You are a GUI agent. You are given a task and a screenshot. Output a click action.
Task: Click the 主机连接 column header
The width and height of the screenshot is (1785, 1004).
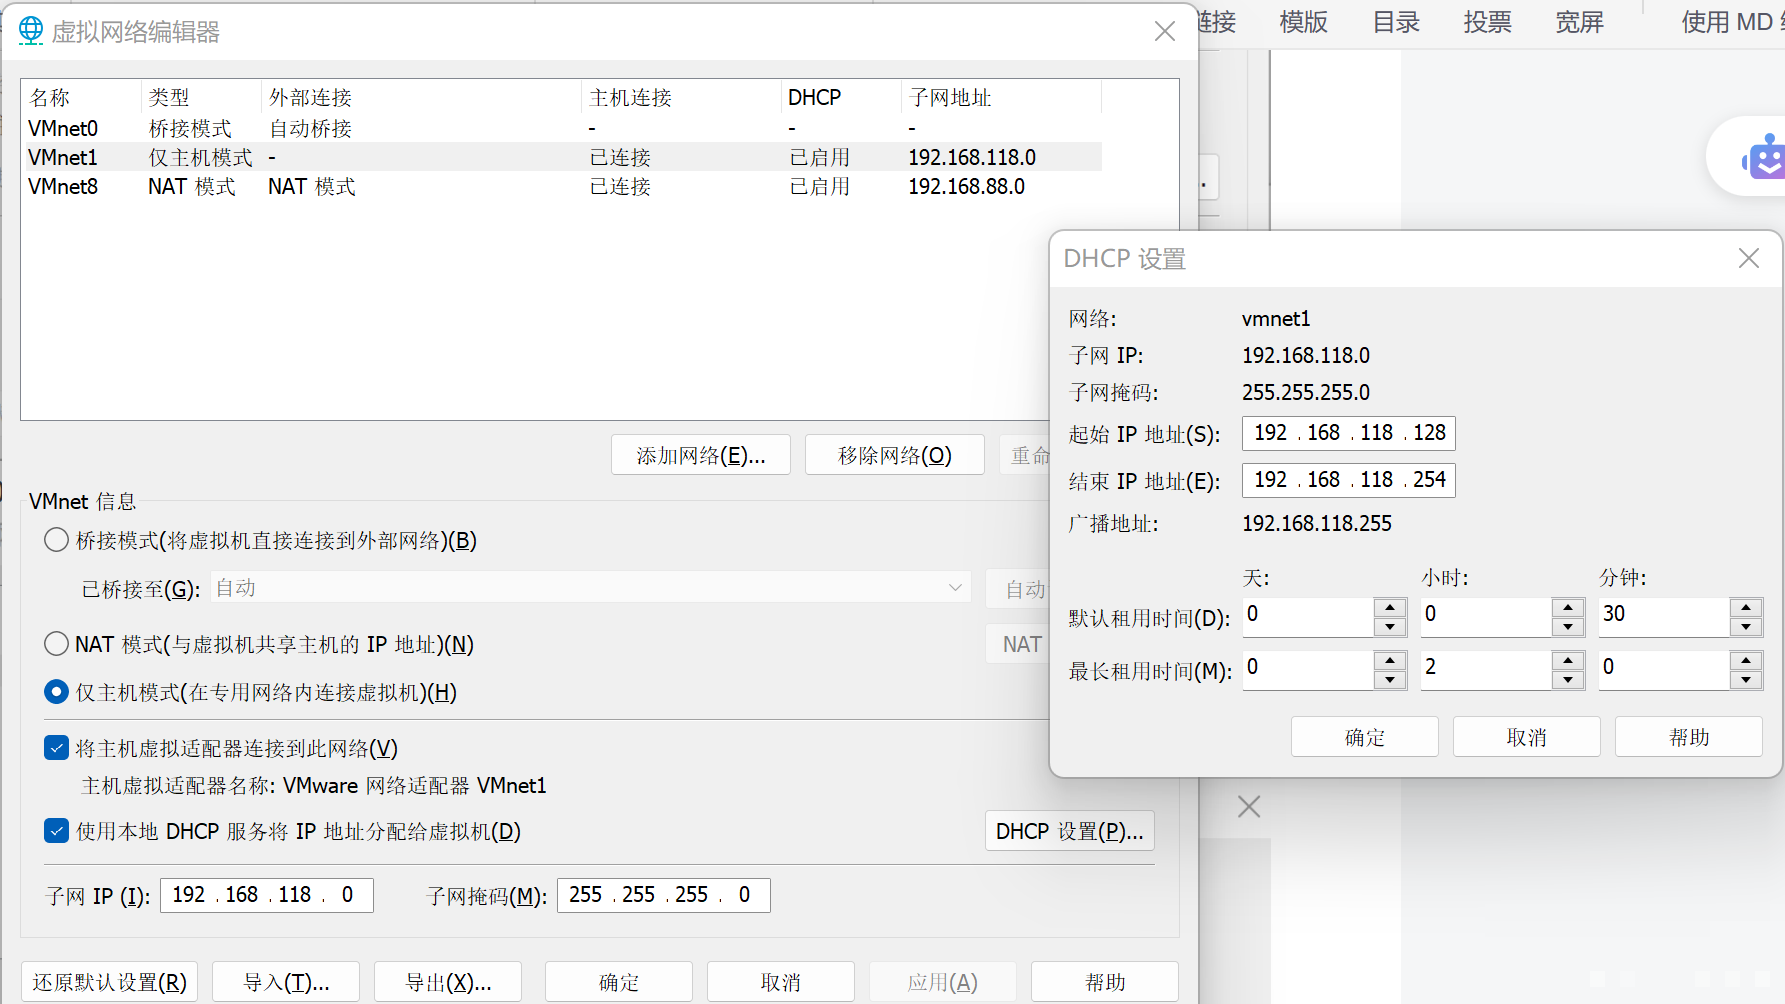pyautogui.click(x=681, y=97)
